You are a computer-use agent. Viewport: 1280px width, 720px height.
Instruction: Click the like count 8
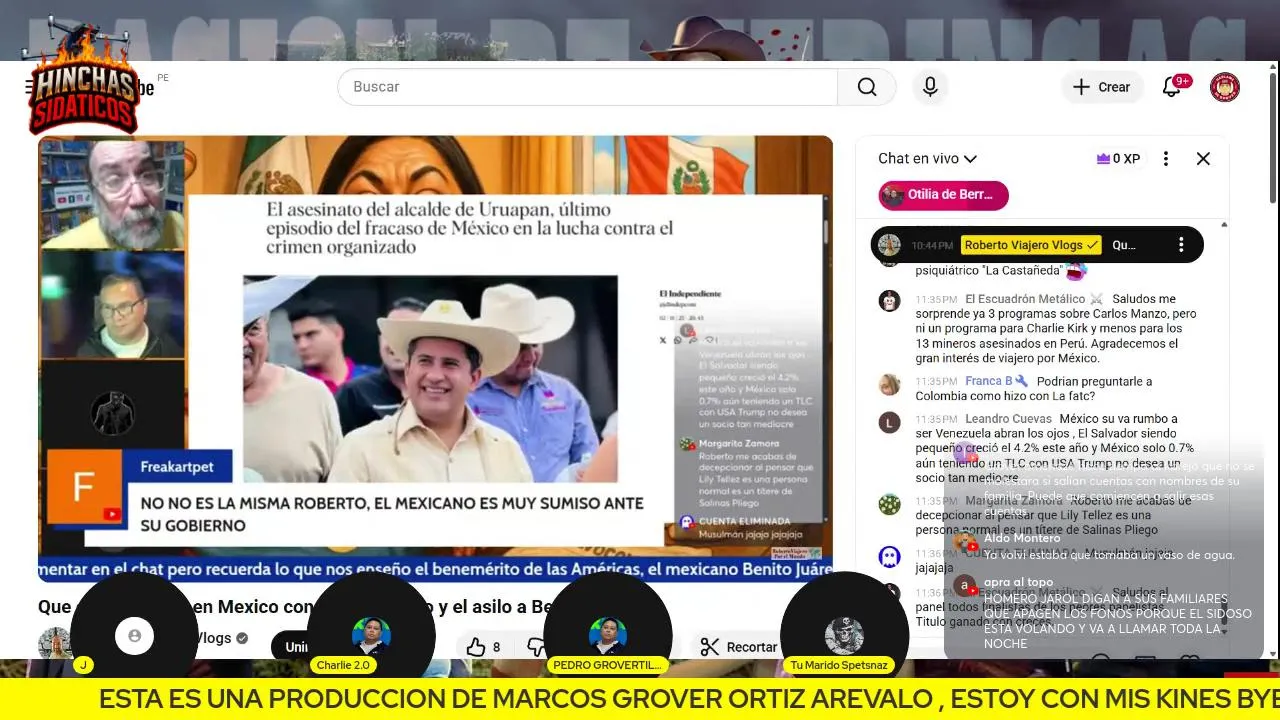click(496, 647)
